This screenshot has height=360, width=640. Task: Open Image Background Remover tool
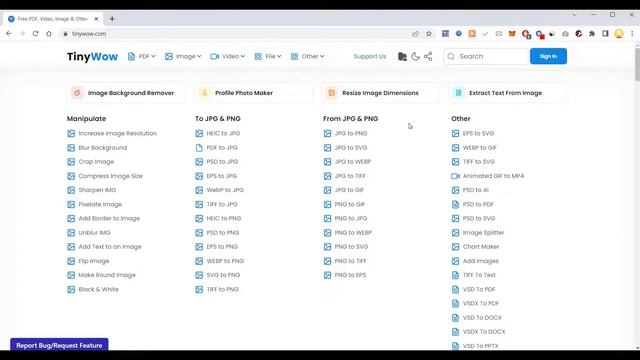tap(126, 93)
